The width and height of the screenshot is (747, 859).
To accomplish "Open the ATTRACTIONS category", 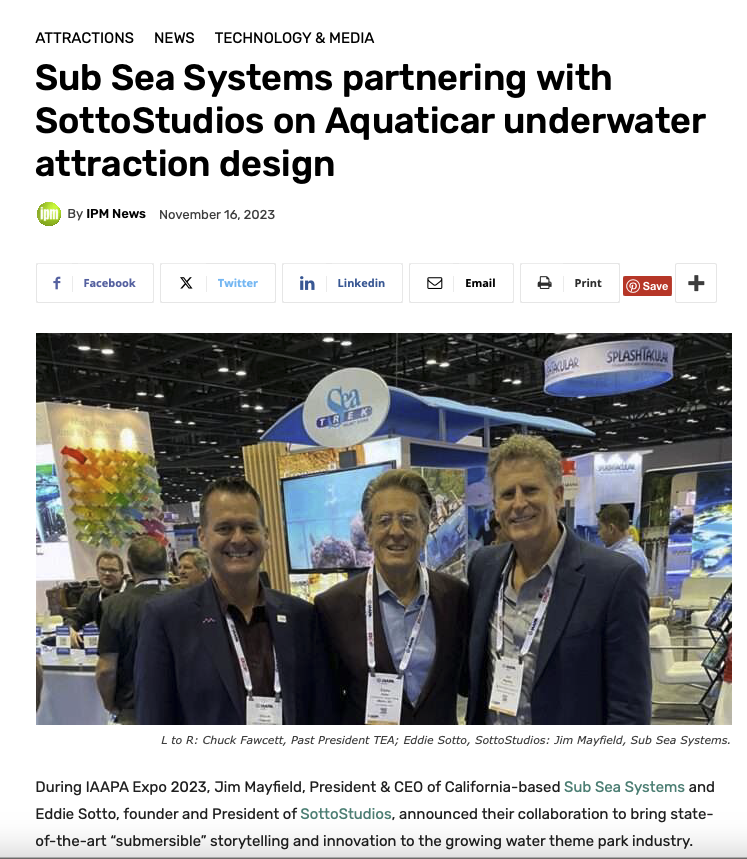I will point(84,38).
